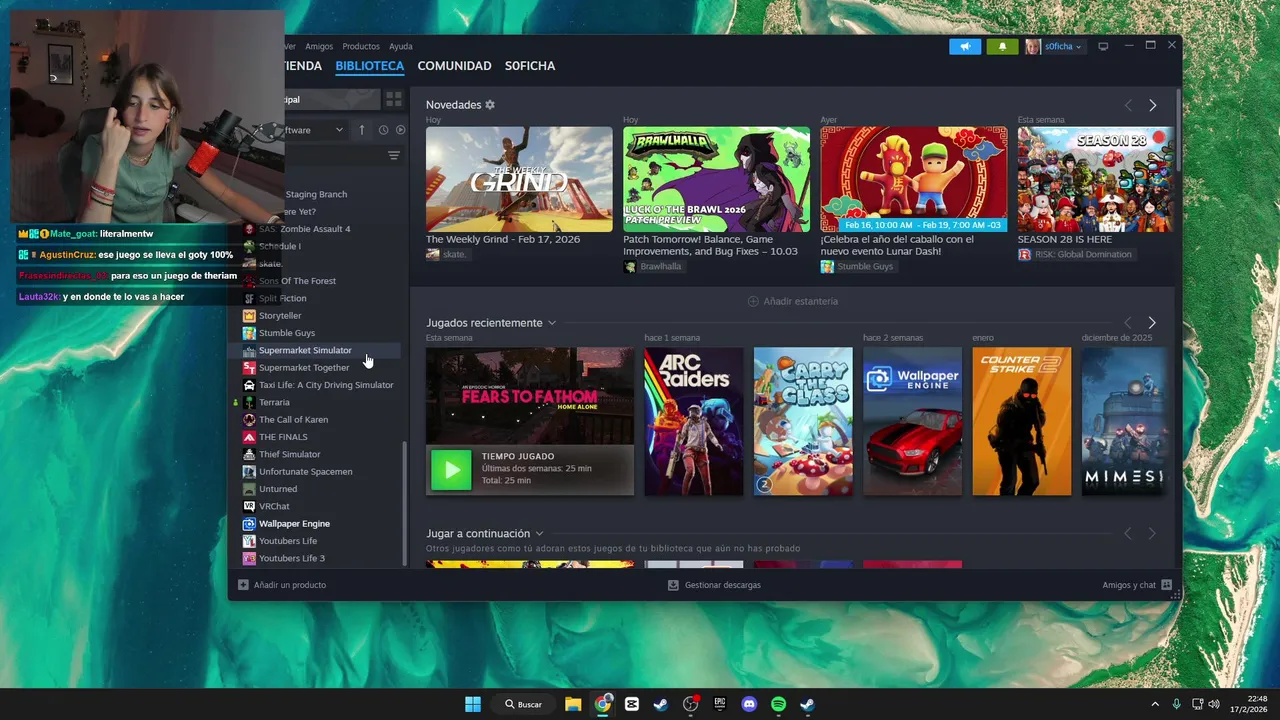
Task: Click the Novedades settings gear
Action: [x=490, y=105]
